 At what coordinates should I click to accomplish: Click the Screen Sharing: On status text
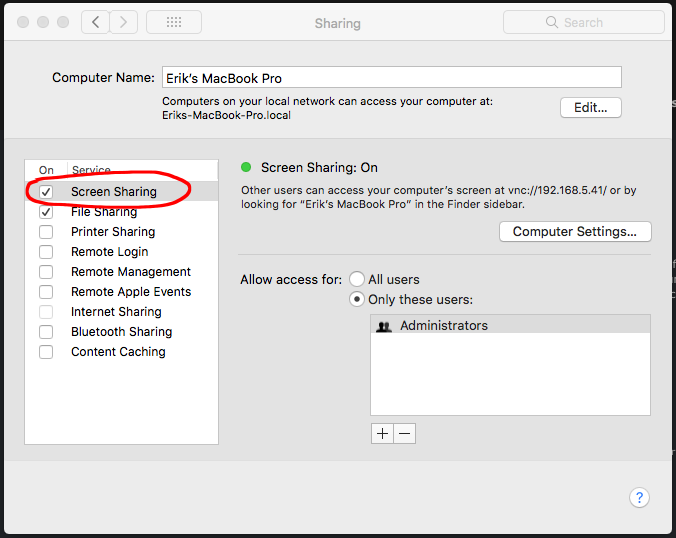tap(319, 167)
